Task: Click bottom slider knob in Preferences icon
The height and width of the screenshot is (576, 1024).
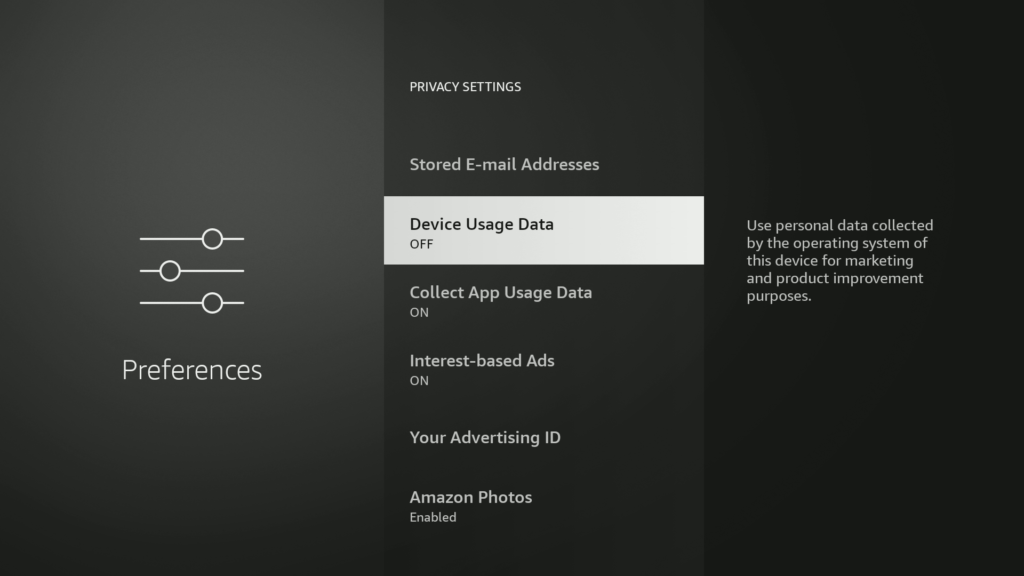Action: (212, 303)
